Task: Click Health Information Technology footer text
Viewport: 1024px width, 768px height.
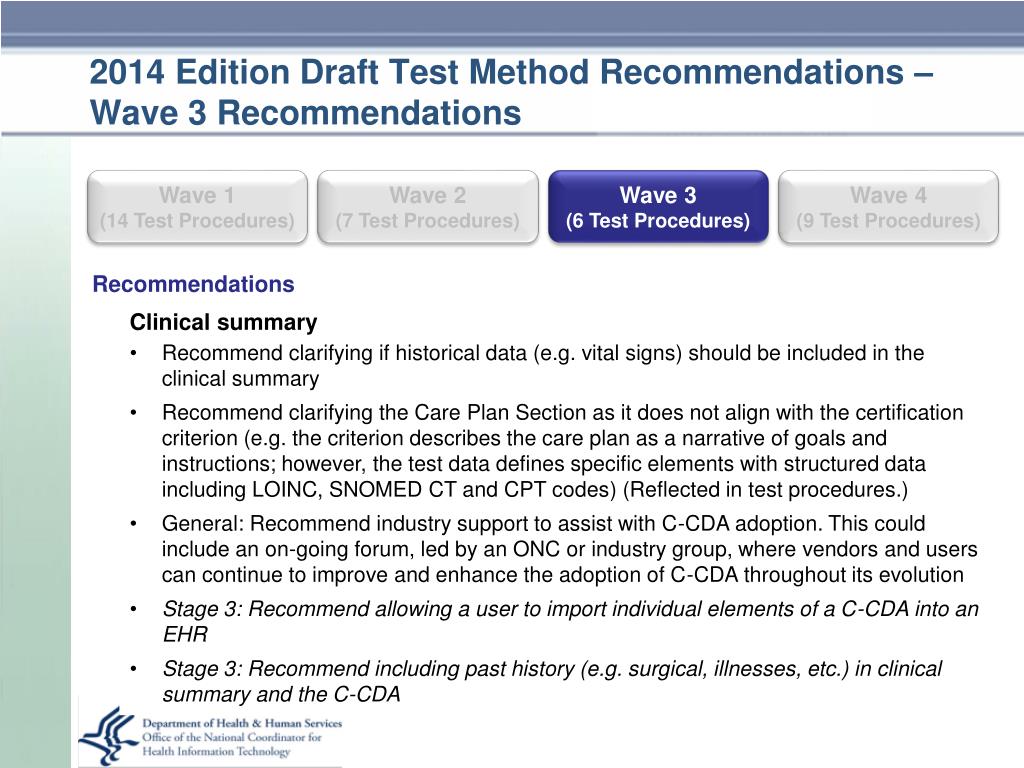Action: coord(216,751)
